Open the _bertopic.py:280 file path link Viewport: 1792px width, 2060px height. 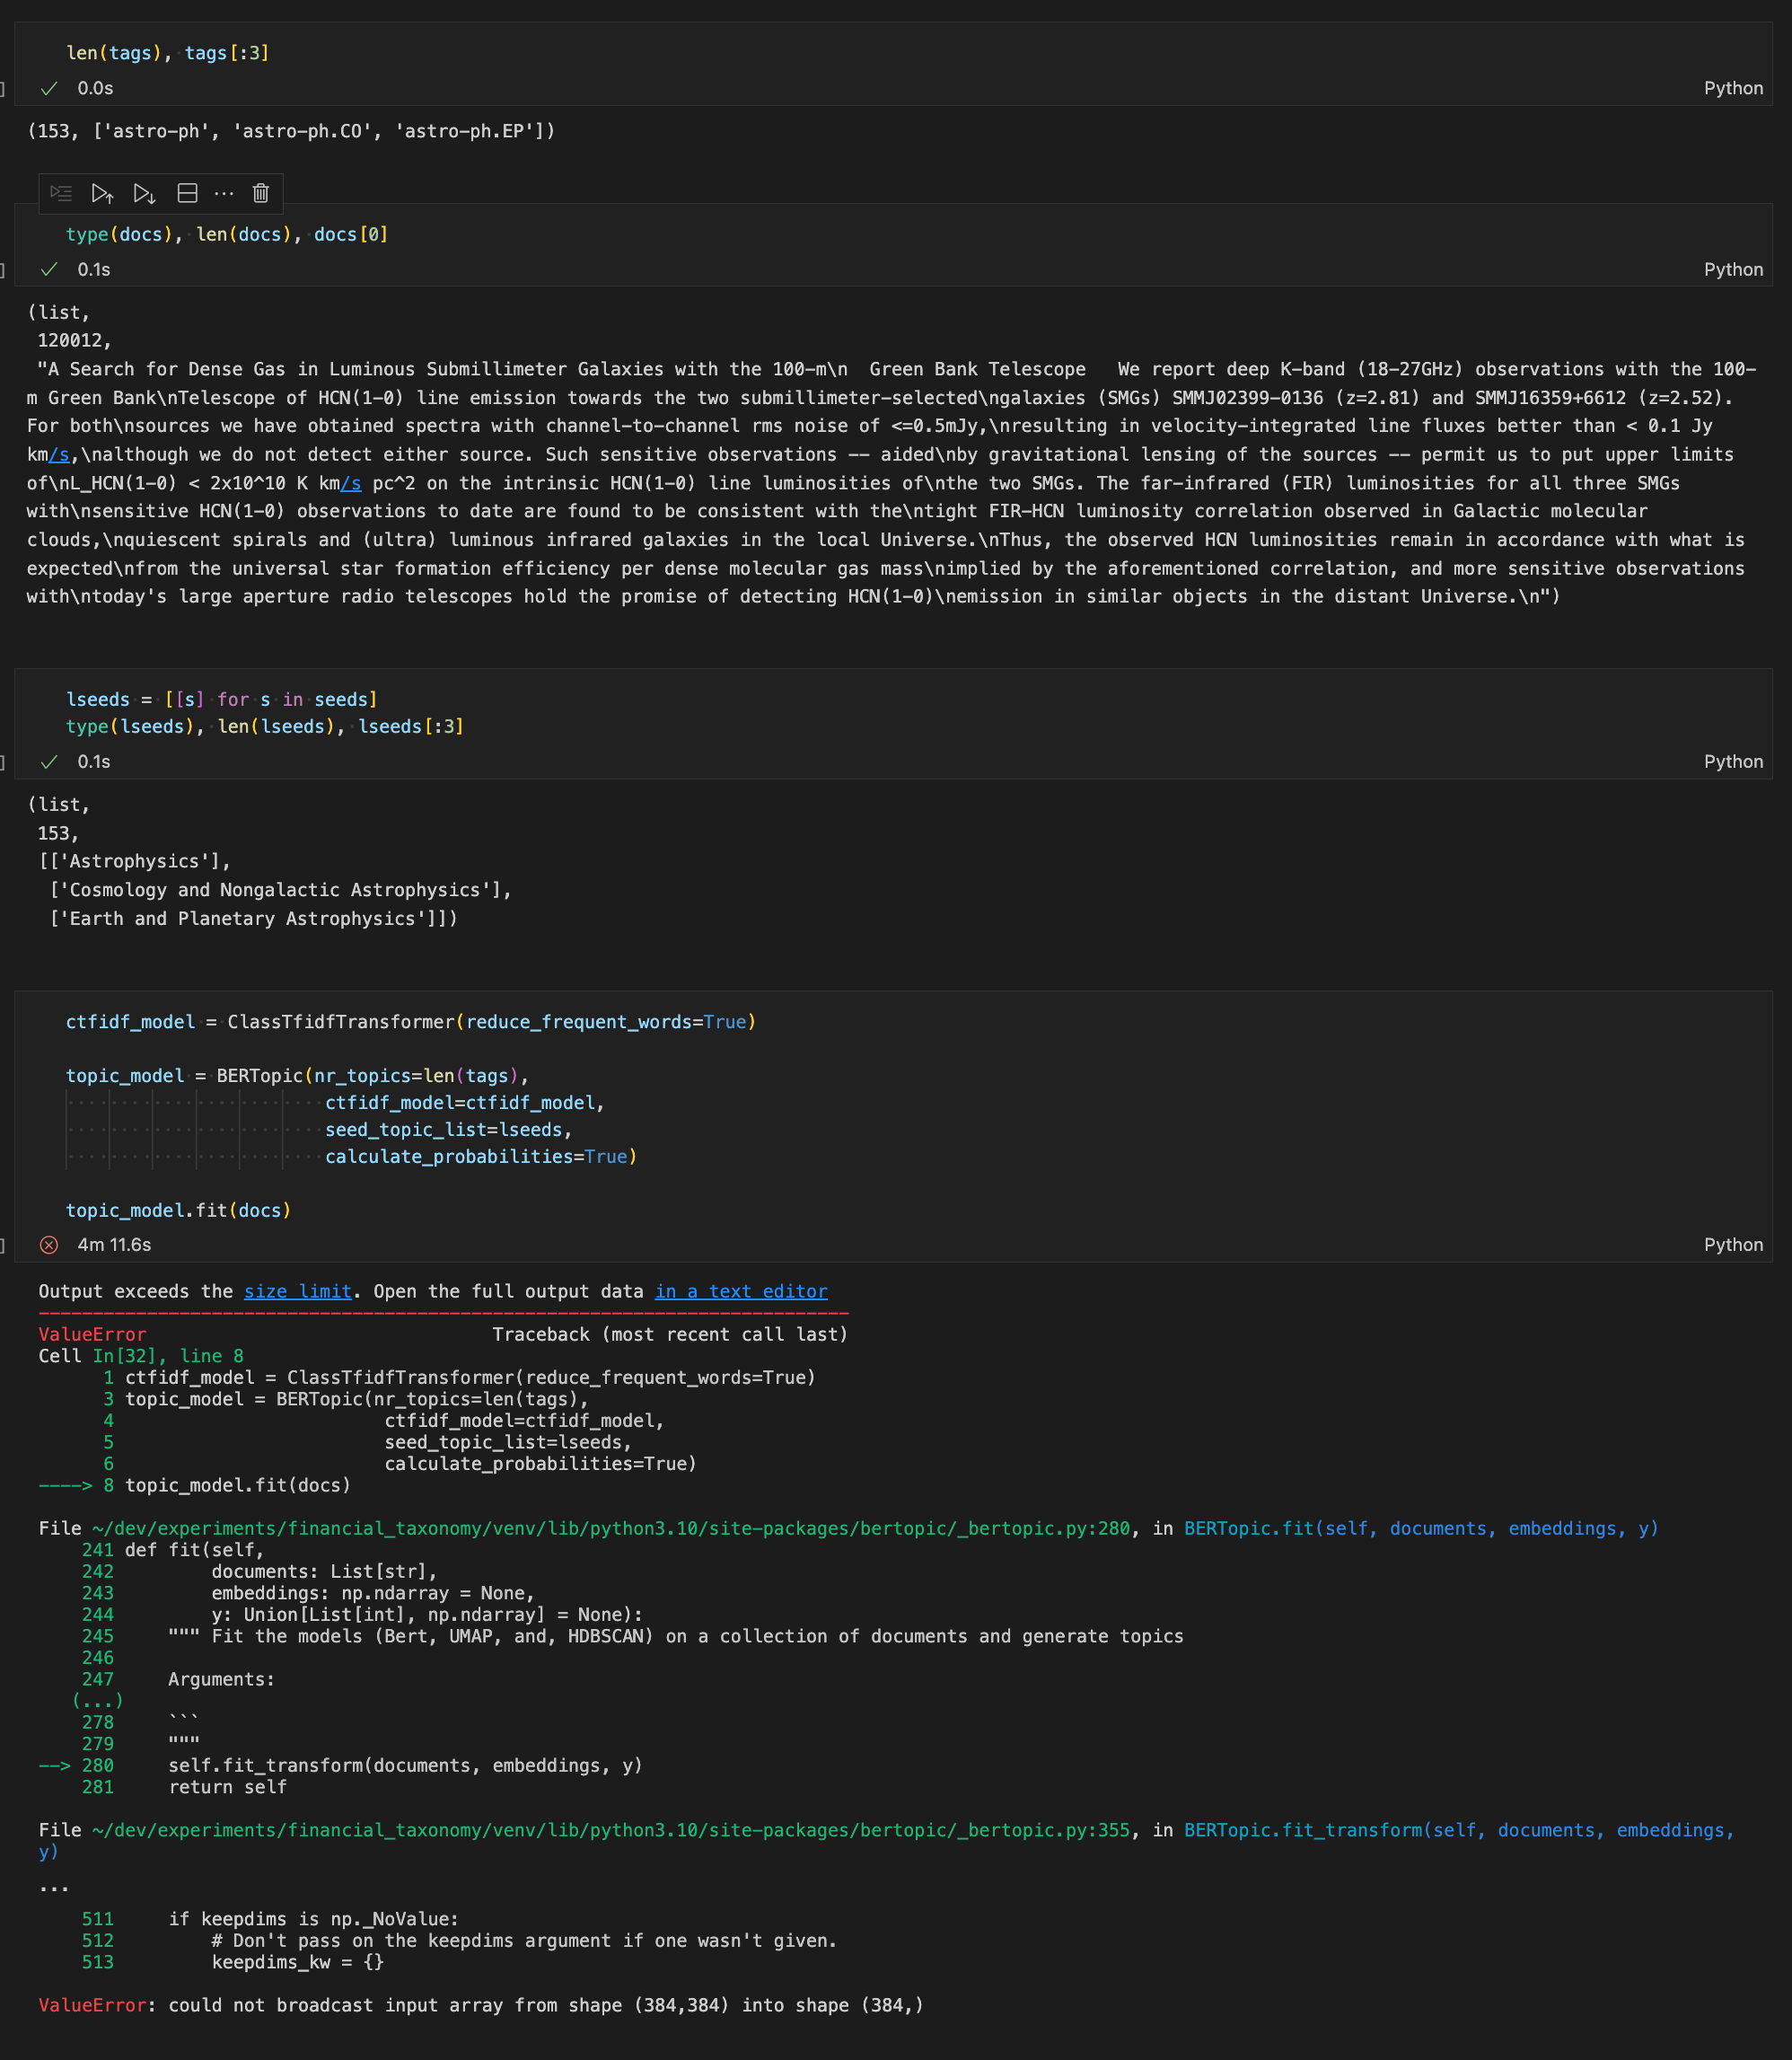pos(611,1528)
